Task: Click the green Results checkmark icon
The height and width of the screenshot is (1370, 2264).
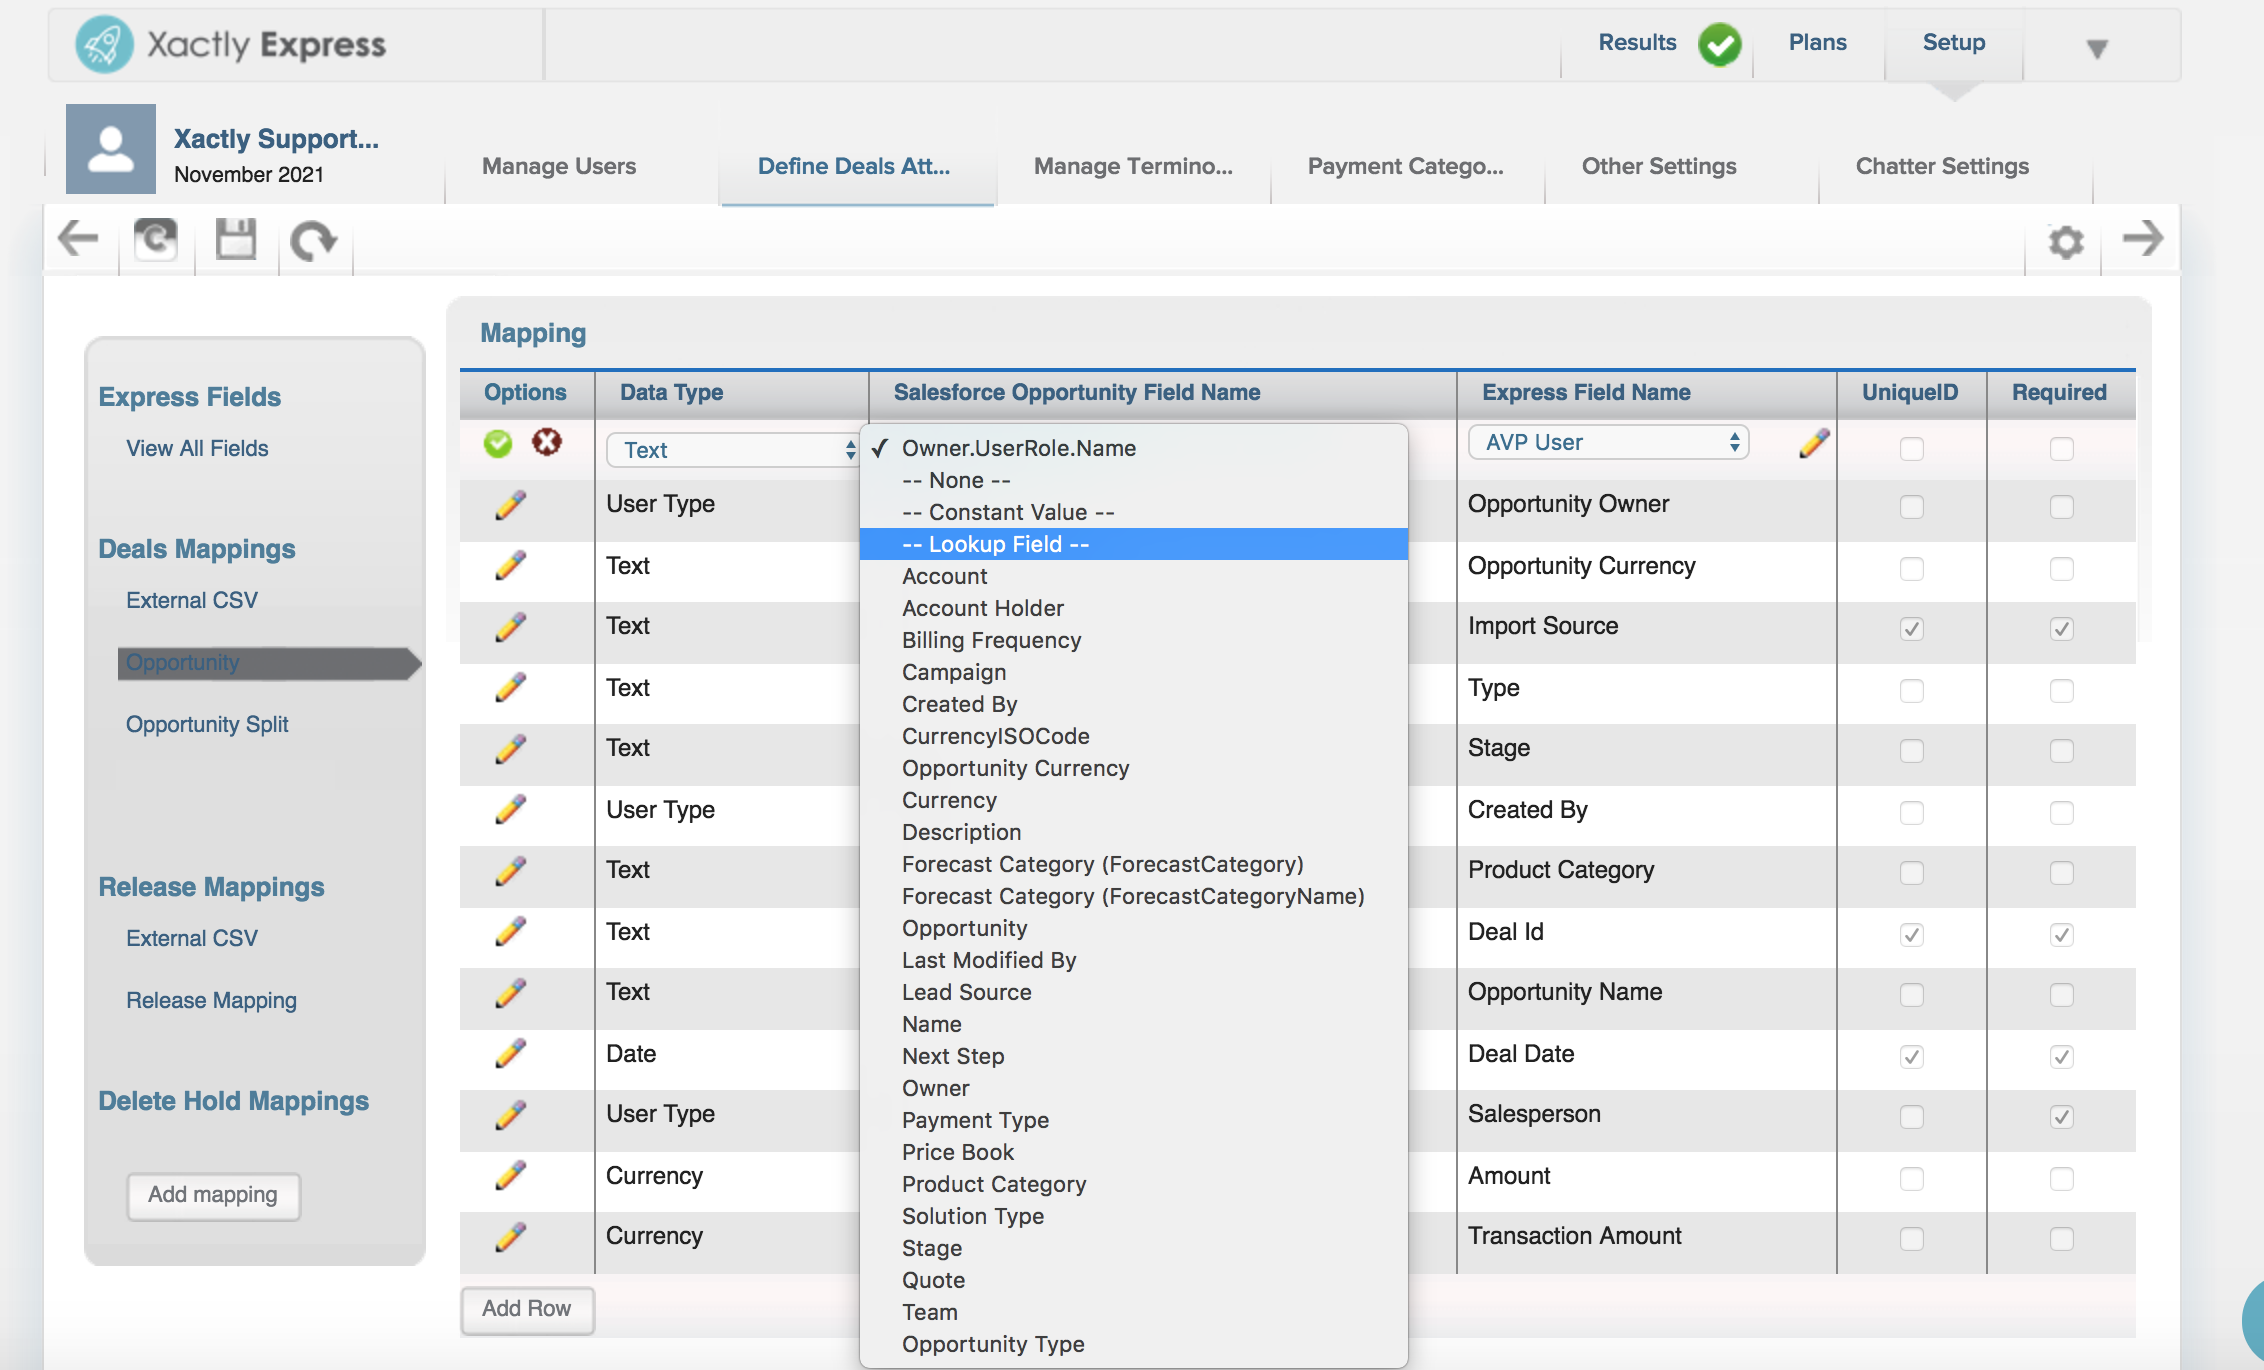Action: [1719, 44]
